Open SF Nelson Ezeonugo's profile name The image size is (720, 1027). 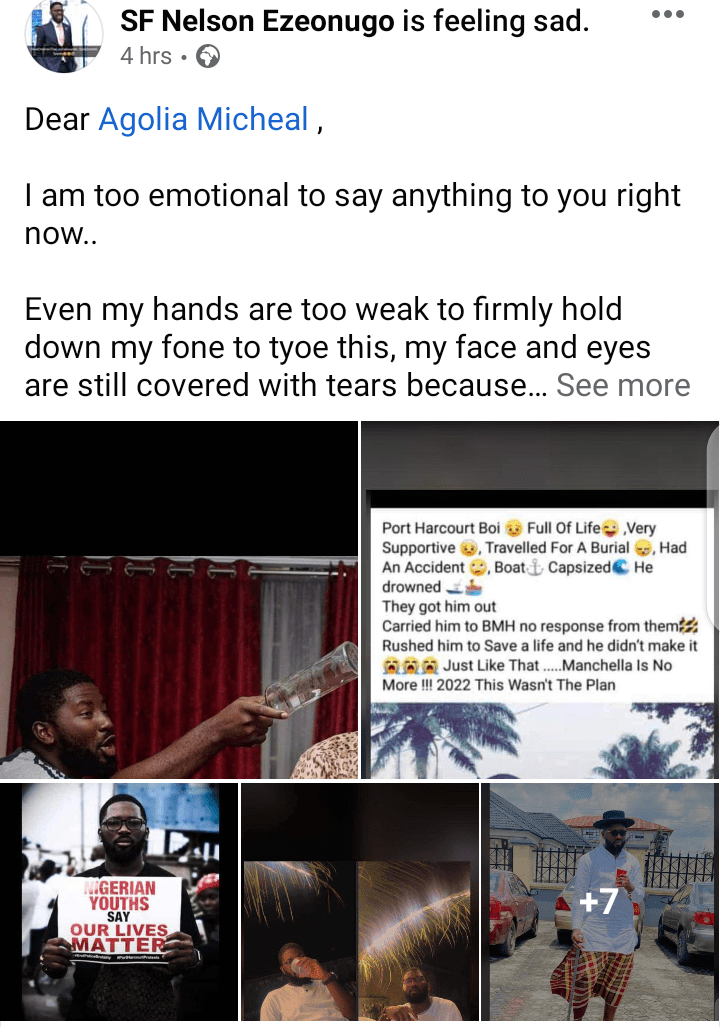pos(257,21)
